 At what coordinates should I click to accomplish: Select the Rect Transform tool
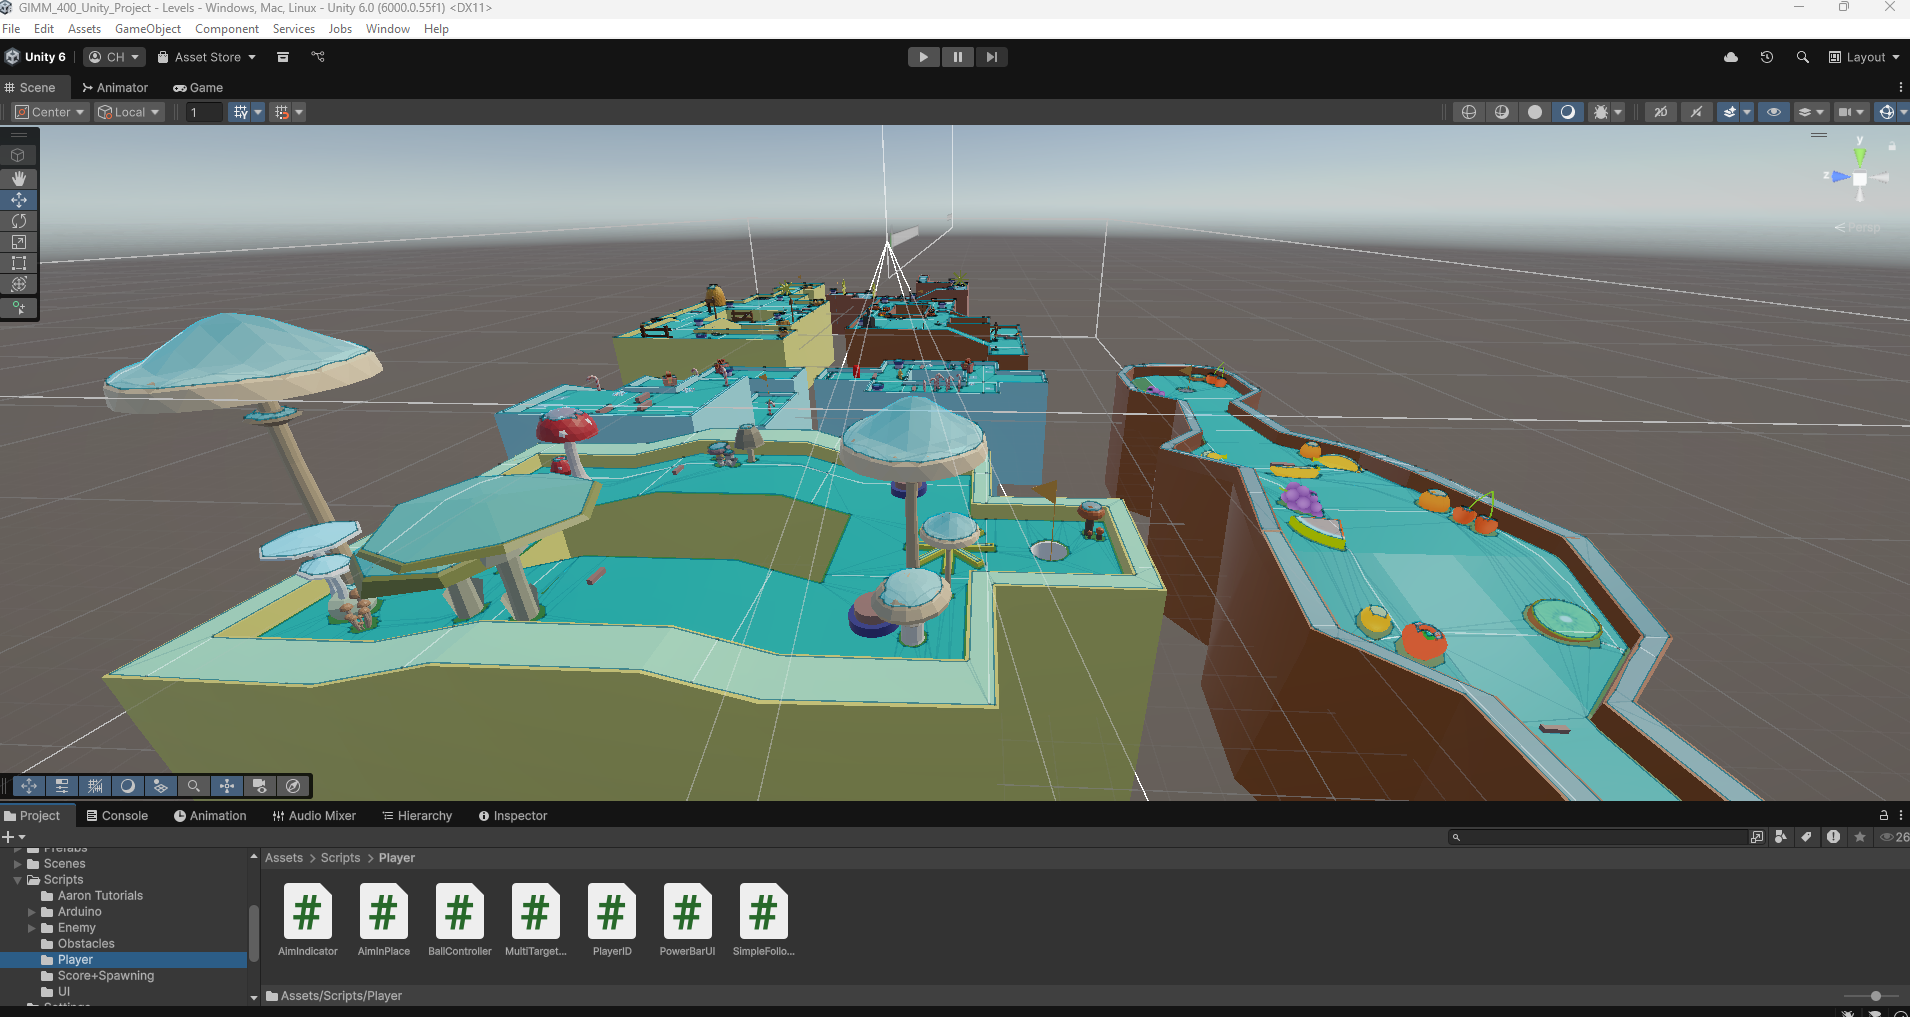pos(18,263)
